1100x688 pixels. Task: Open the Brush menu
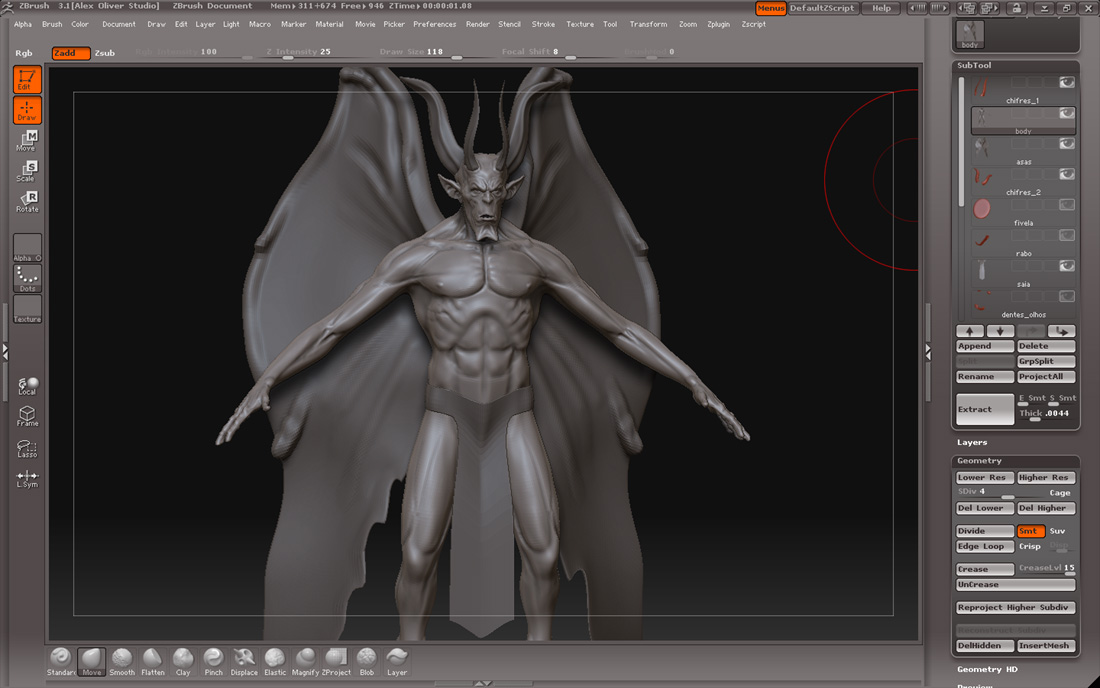[52, 24]
